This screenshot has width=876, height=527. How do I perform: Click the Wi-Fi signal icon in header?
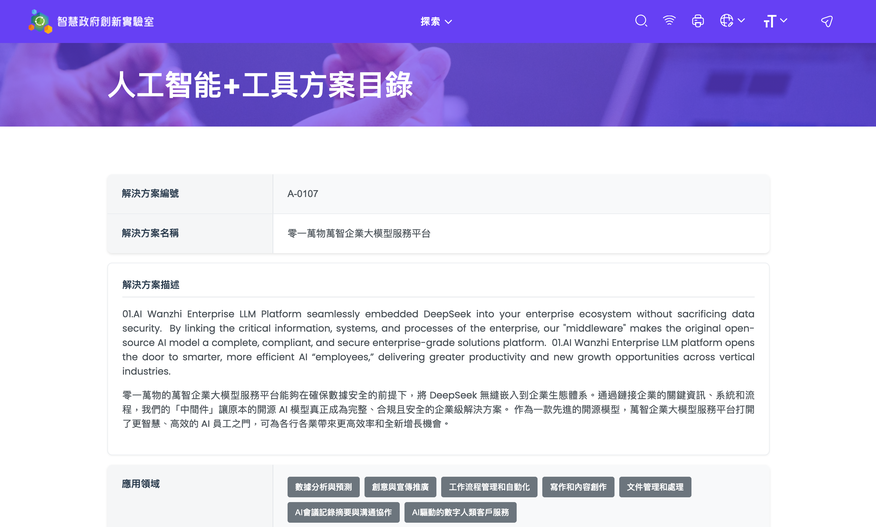(x=669, y=21)
